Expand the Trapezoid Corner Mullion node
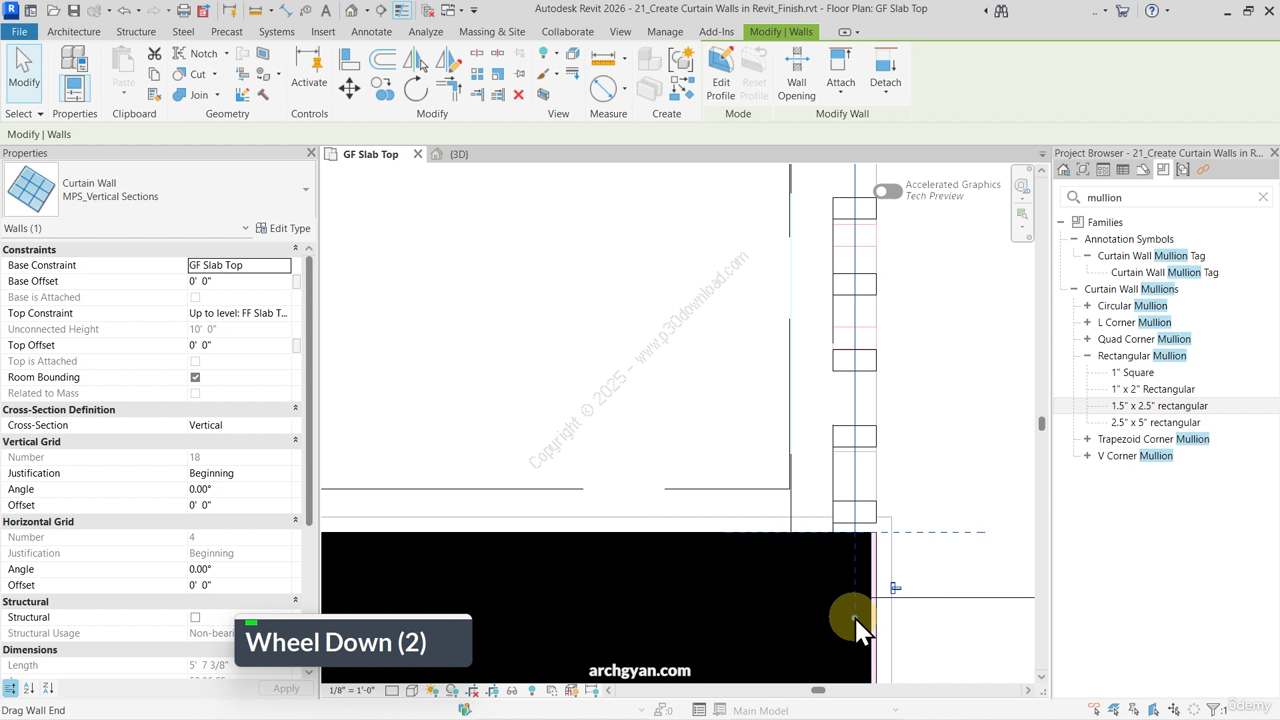Viewport: 1280px width, 720px height. click(1088, 439)
